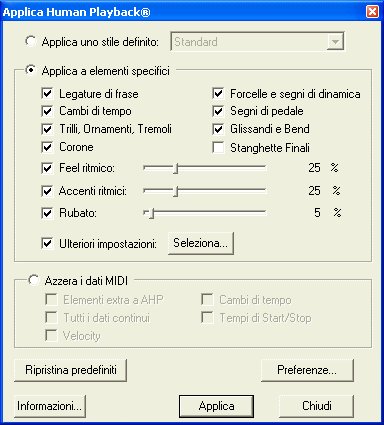
Task: Toggle "Forcelle e segni di dinamica"
Action: (218, 93)
